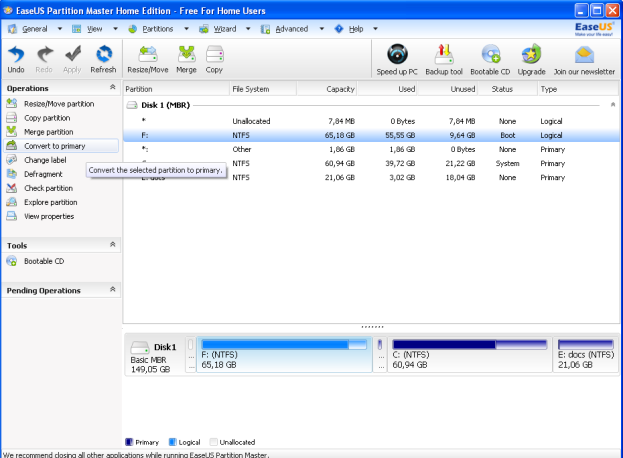Select C: (NTFS) block in disk map
This screenshot has height=458, width=623.
[470, 355]
